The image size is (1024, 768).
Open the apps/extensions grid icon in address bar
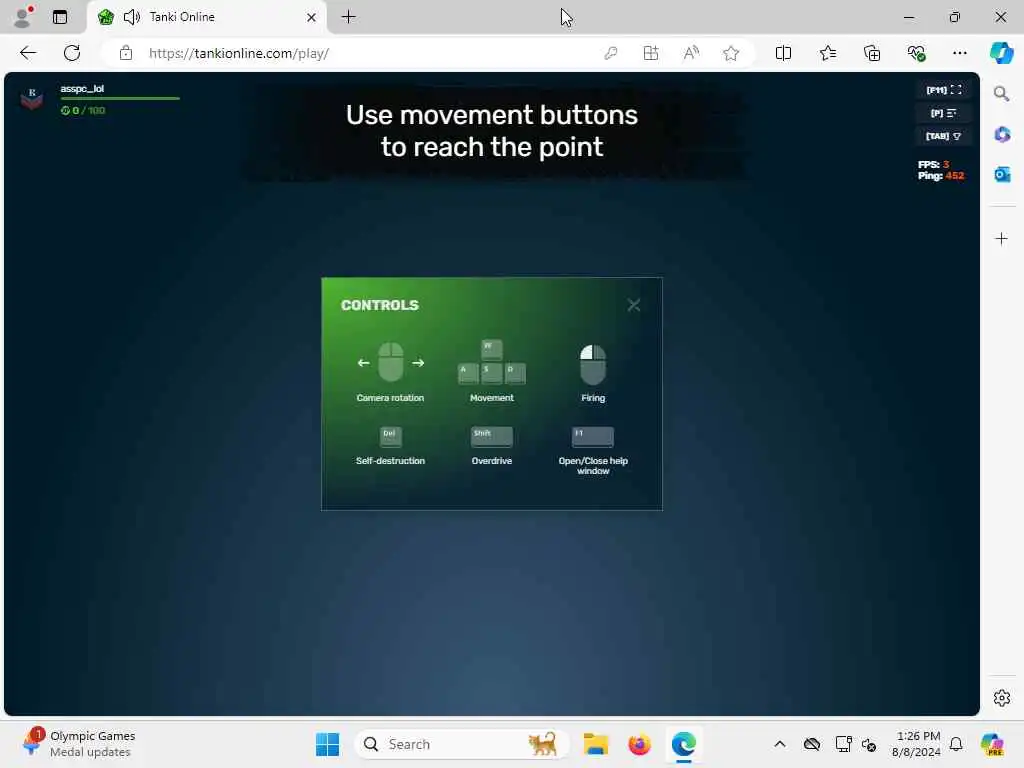650,54
